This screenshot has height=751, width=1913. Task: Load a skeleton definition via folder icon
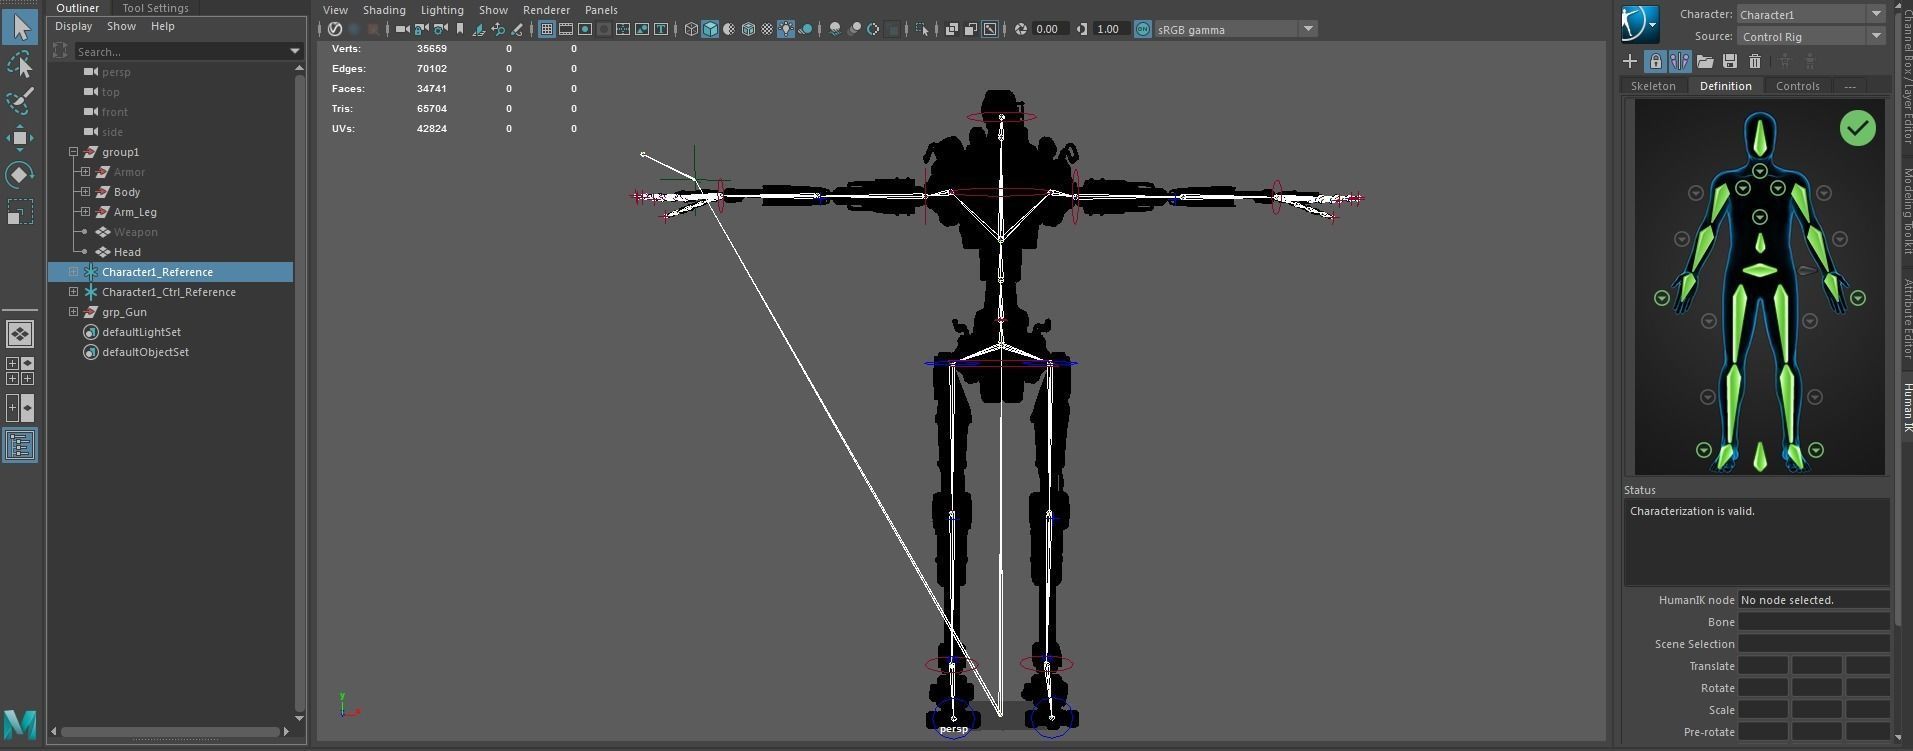[x=1705, y=61]
